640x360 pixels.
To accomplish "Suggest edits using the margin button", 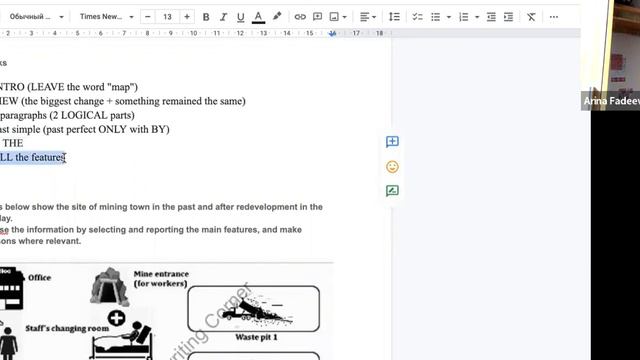I will tap(392, 191).
